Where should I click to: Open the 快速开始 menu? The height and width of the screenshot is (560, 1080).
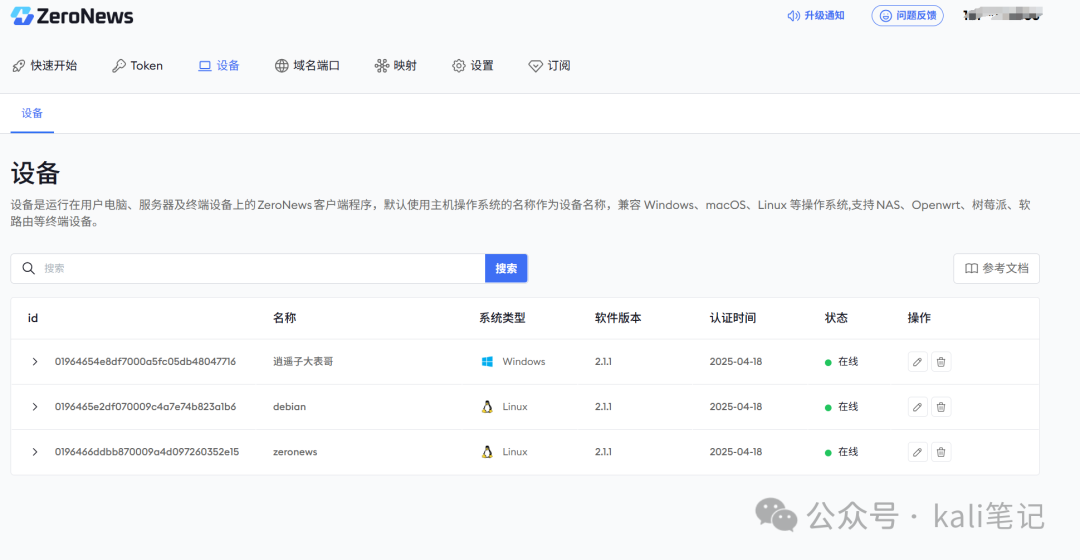point(44,66)
